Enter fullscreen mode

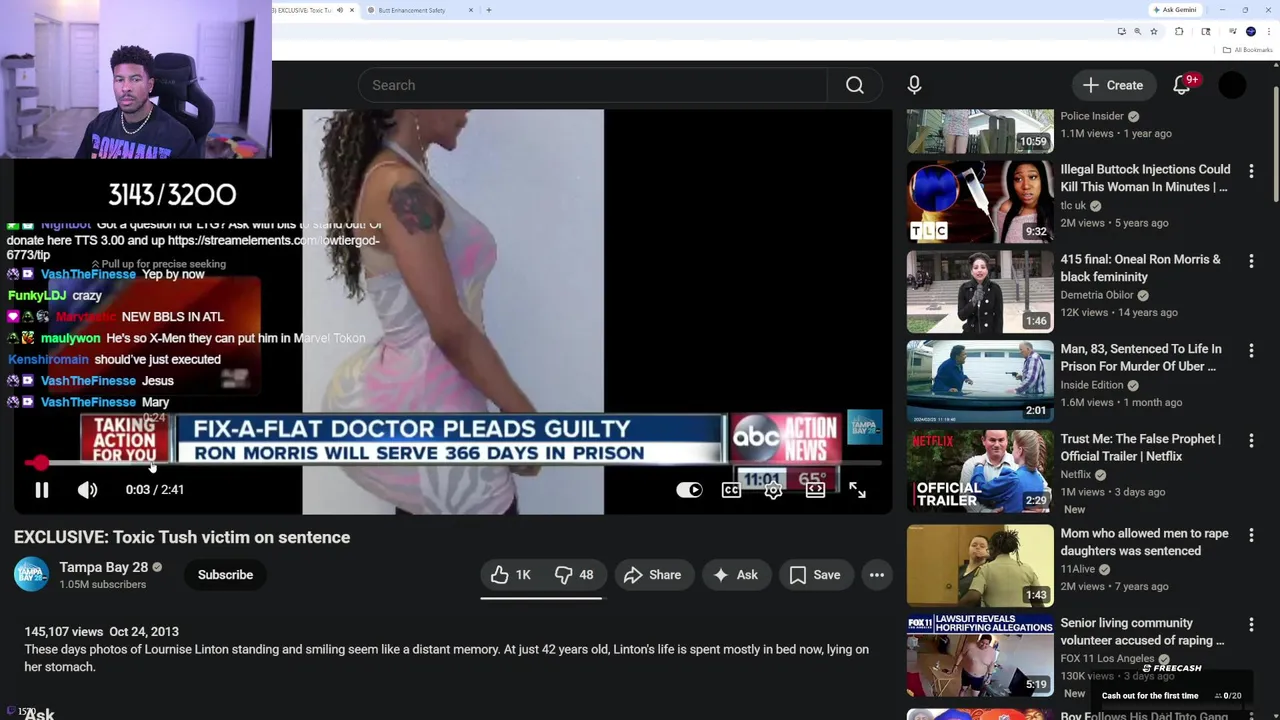pyautogui.click(x=857, y=490)
